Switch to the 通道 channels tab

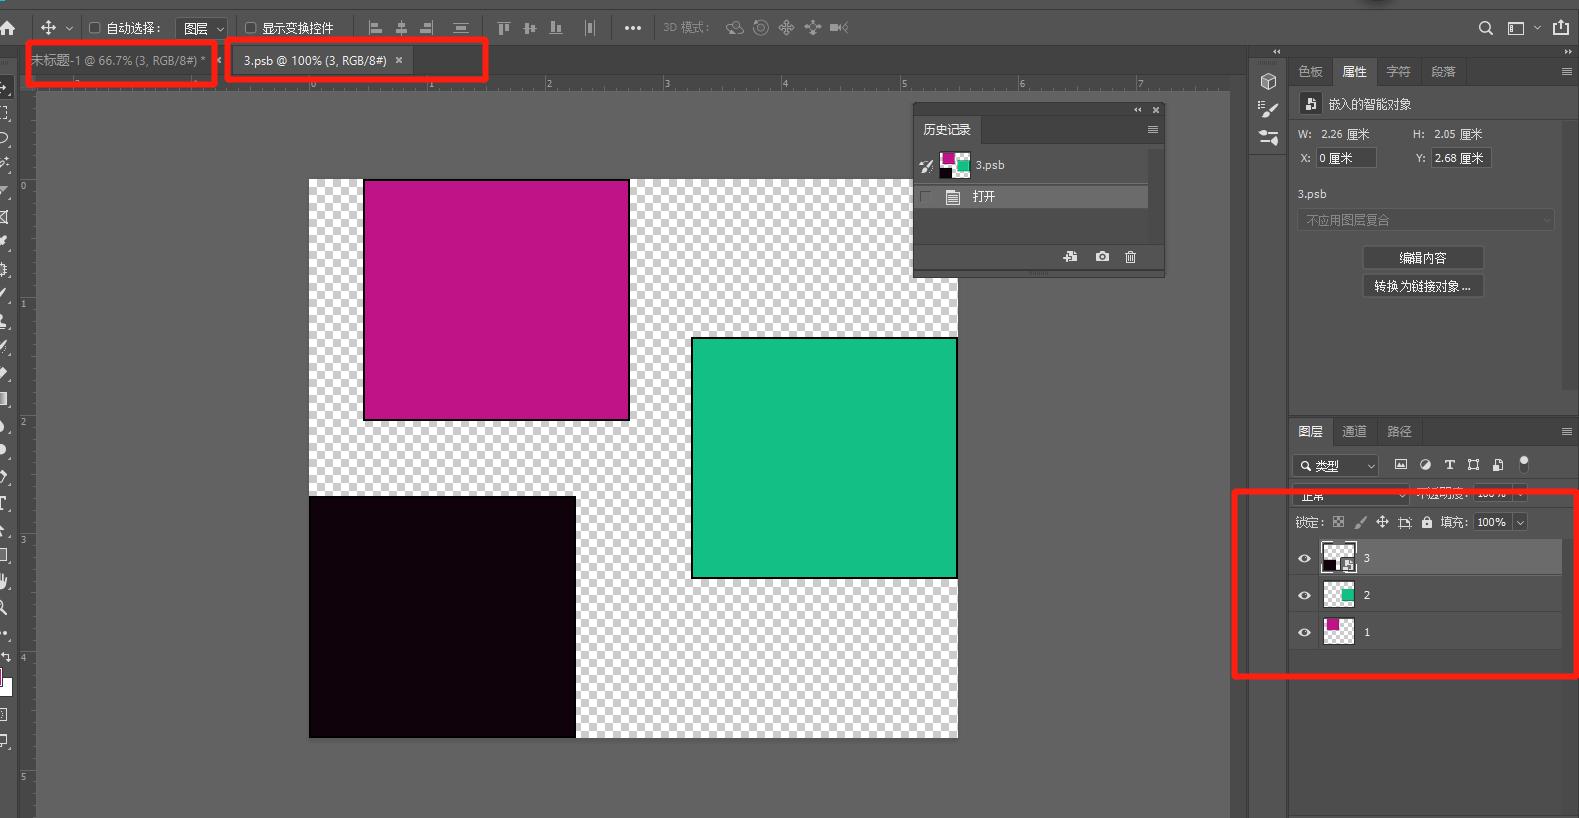tap(1354, 432)
